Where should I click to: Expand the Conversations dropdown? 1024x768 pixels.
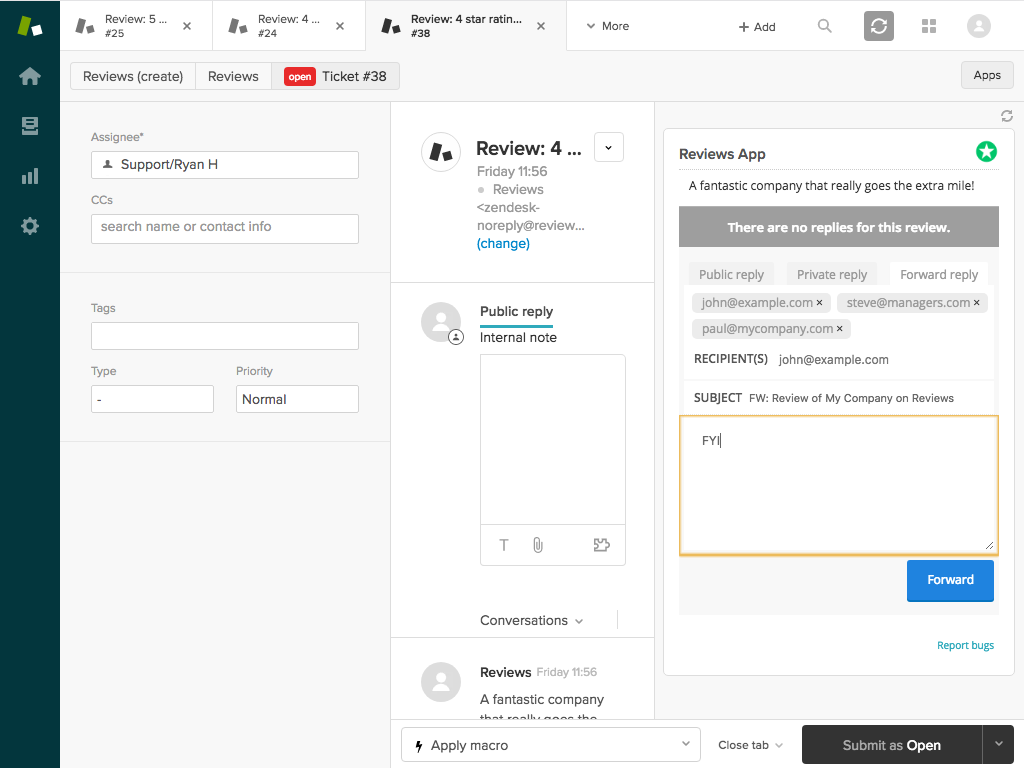[x=531, y=620]
